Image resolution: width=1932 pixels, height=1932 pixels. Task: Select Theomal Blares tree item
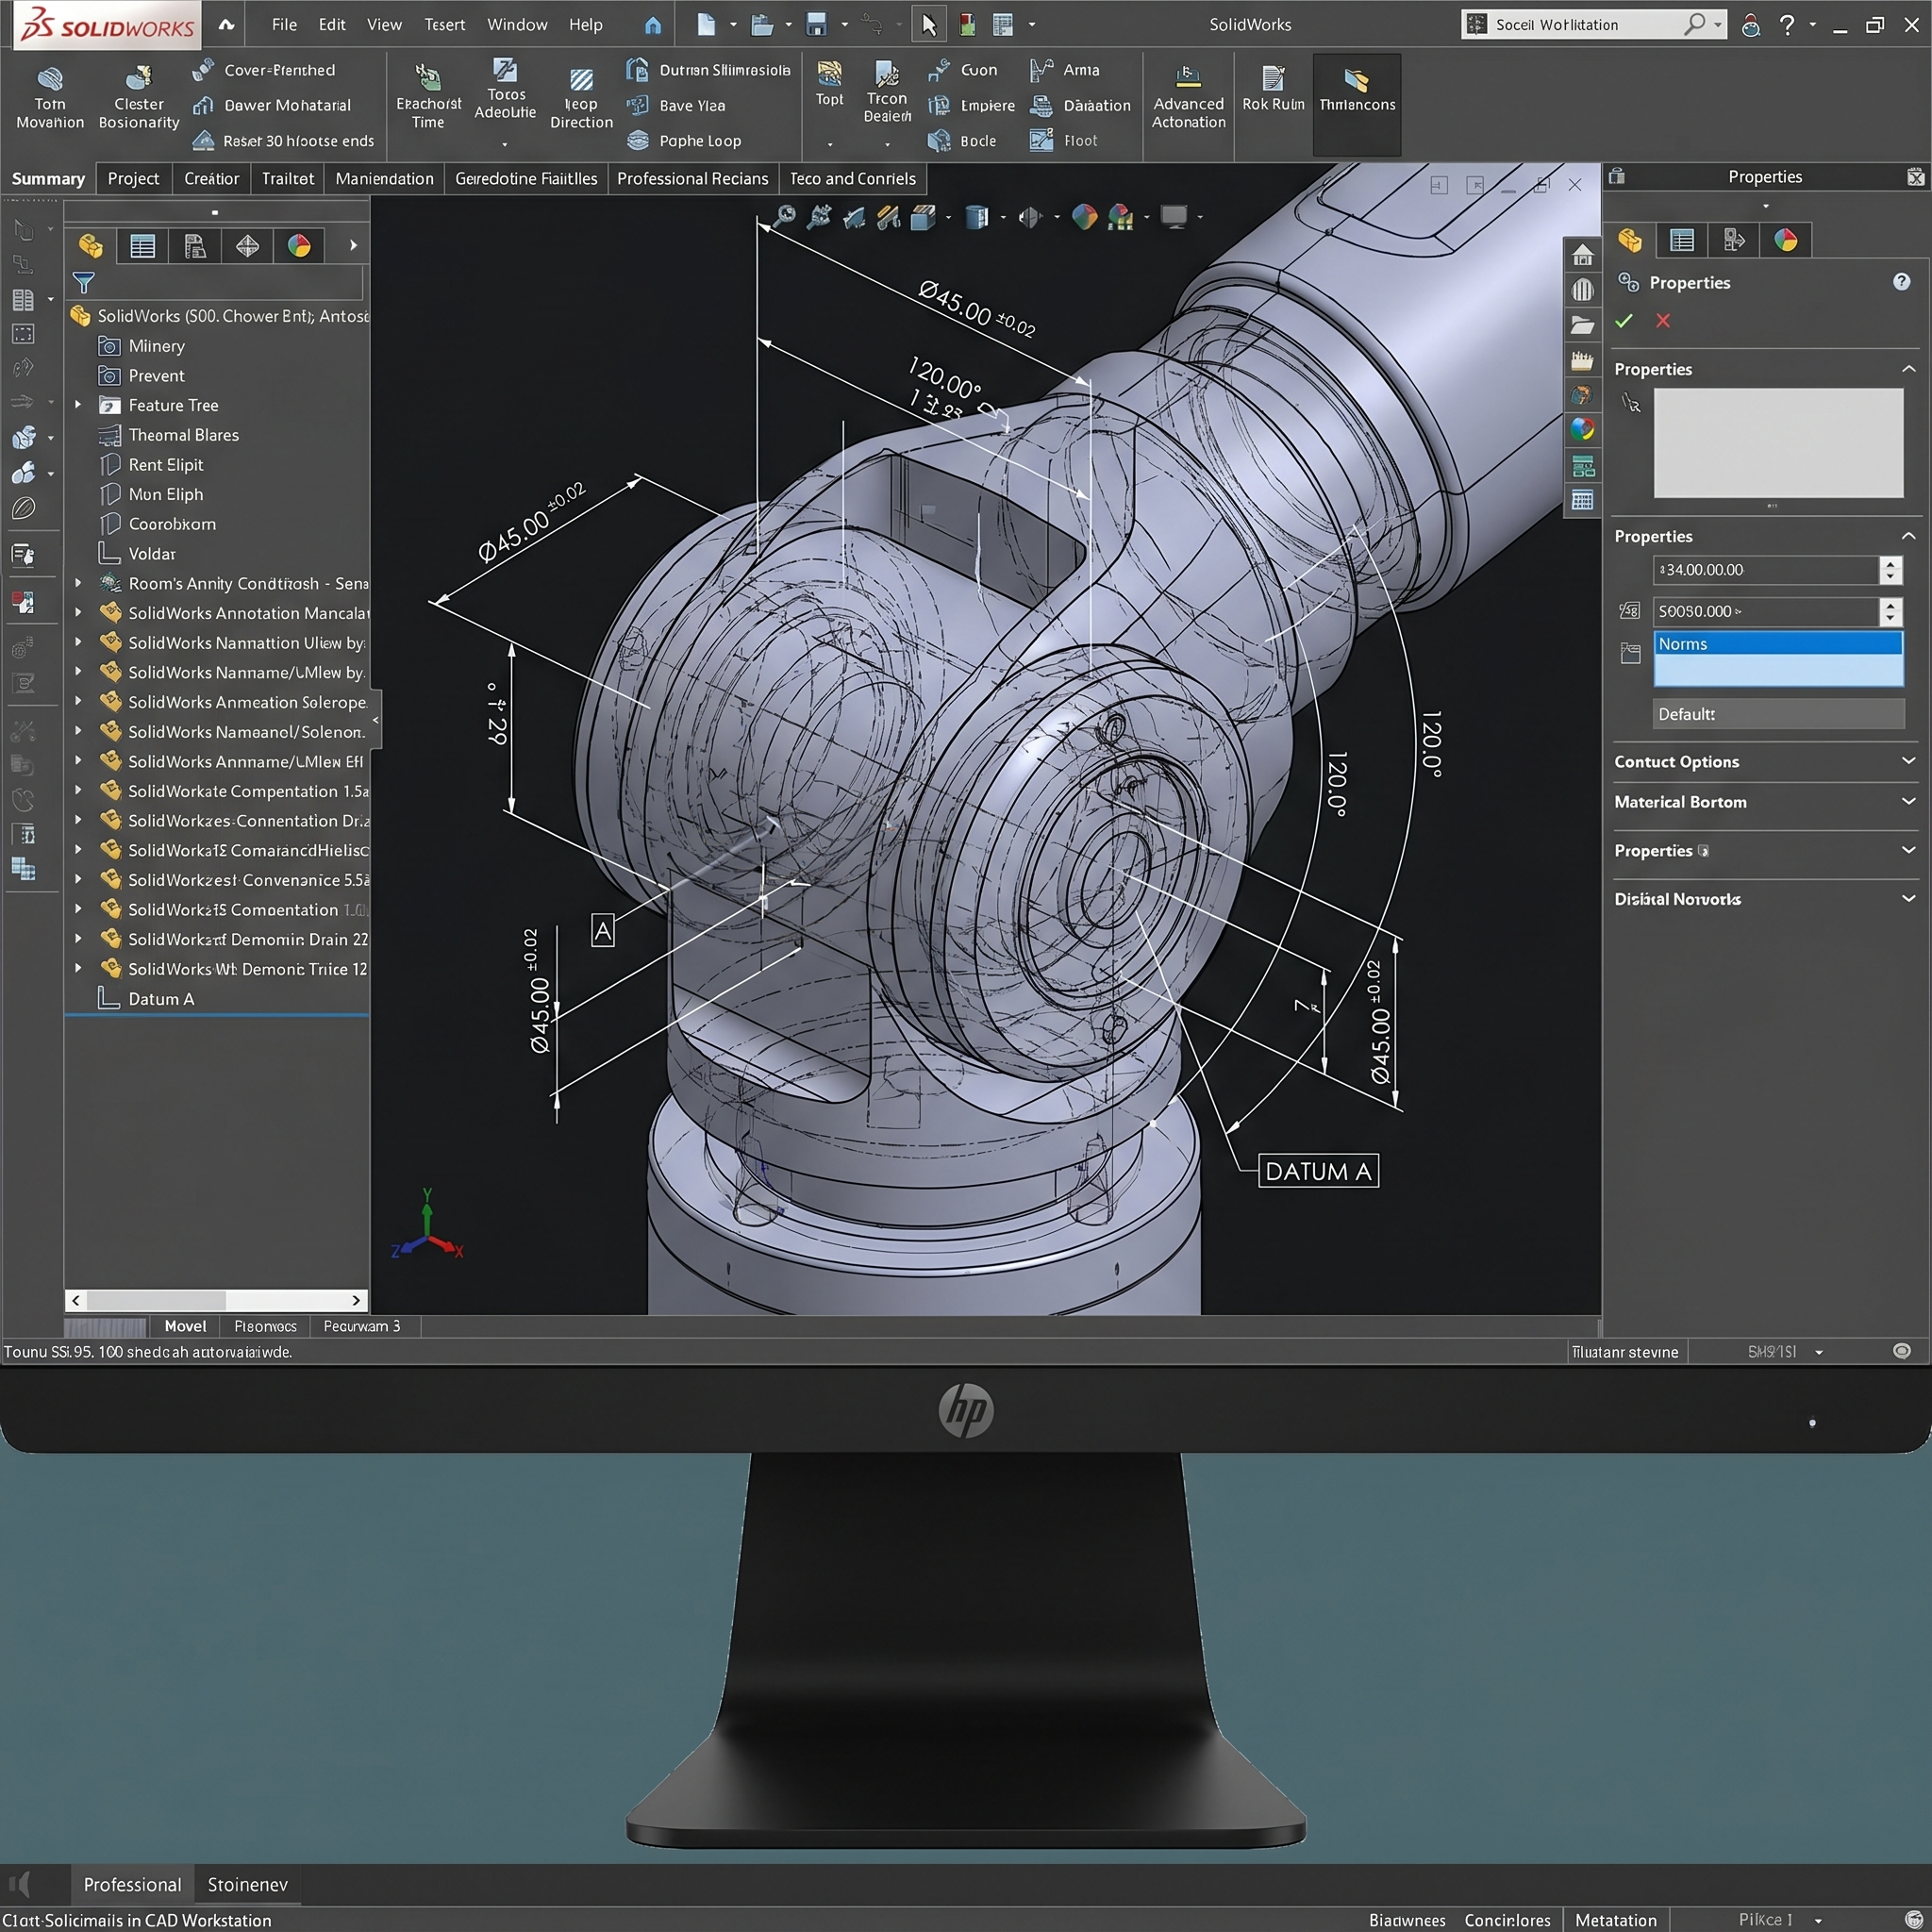(x=183, y=435)
